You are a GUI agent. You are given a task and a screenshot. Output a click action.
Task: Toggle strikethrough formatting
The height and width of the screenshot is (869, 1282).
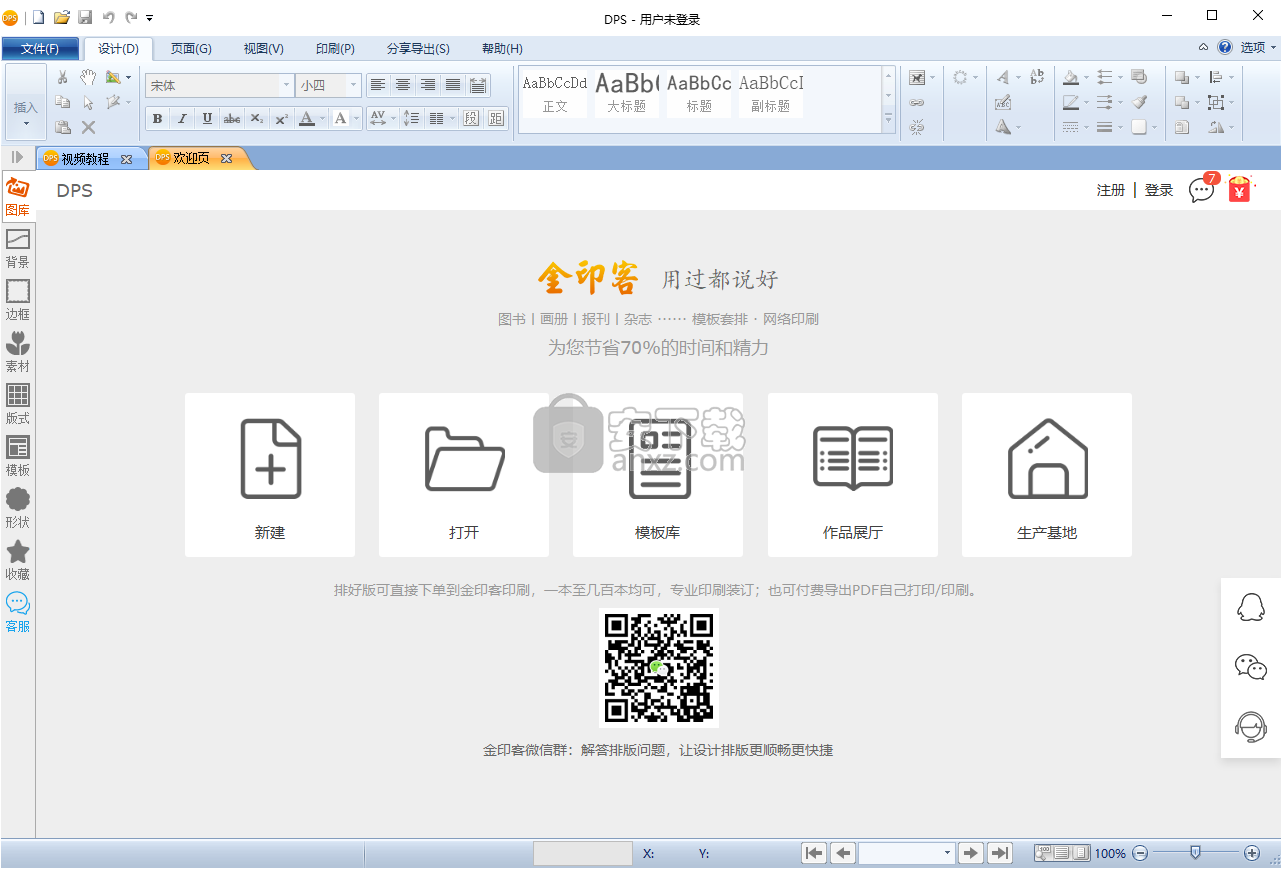click(232, 119)
